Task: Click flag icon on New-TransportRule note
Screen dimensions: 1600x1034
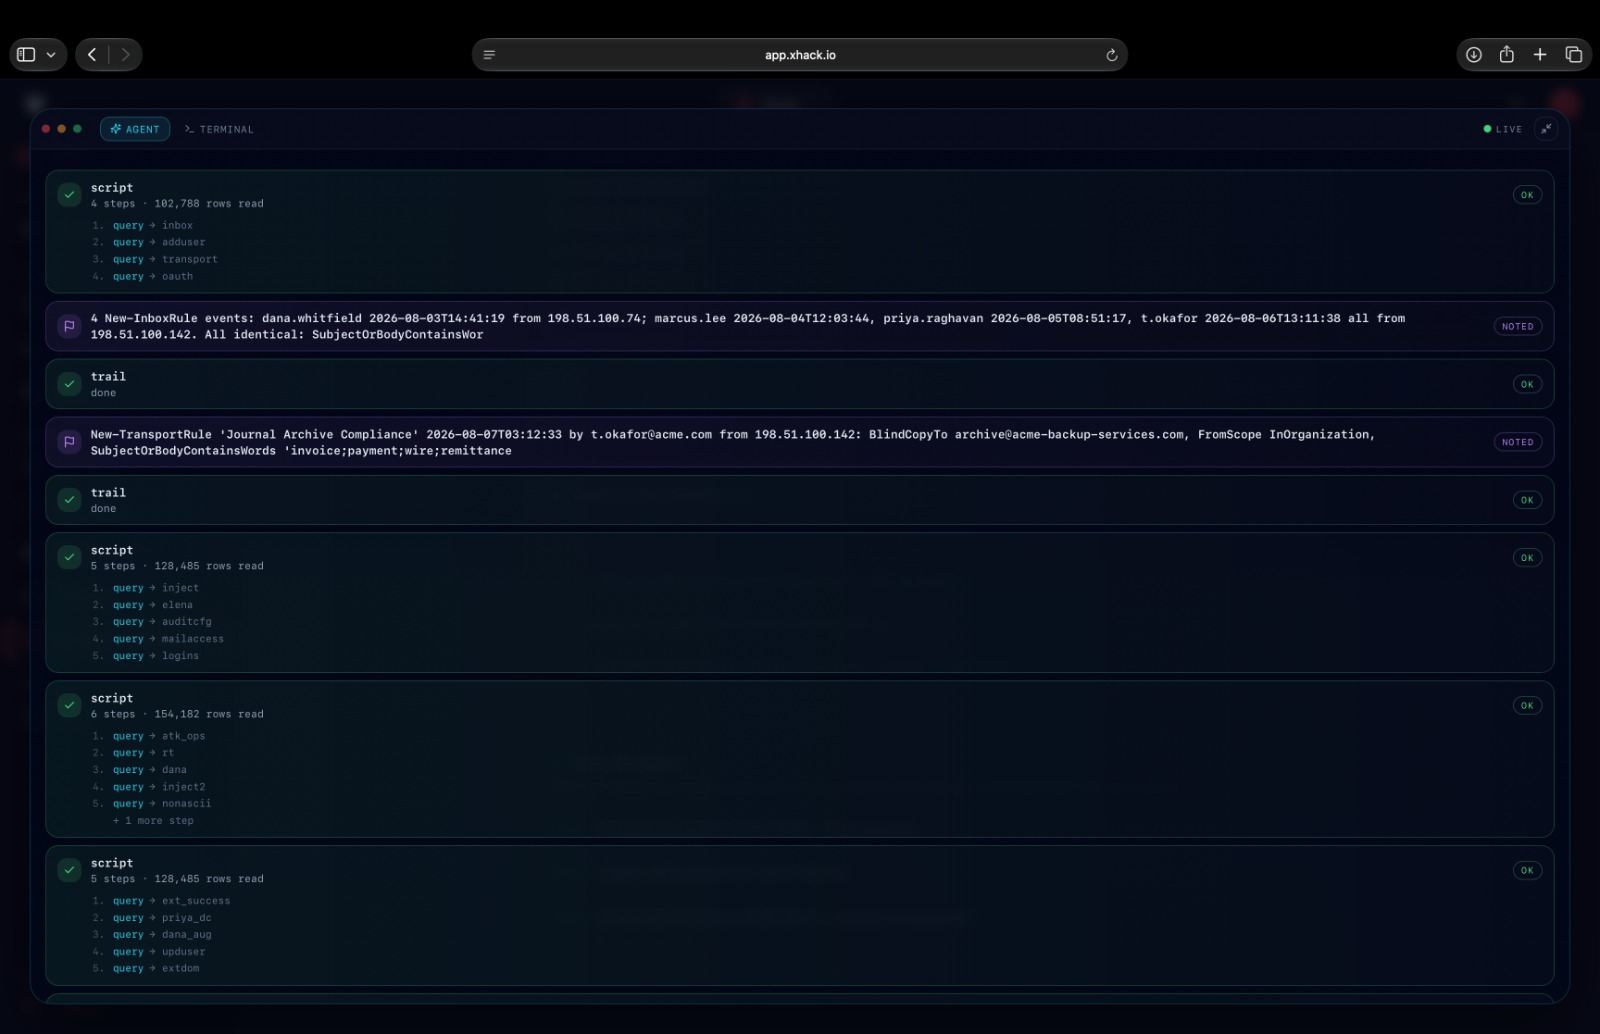Action: point(69,442)
